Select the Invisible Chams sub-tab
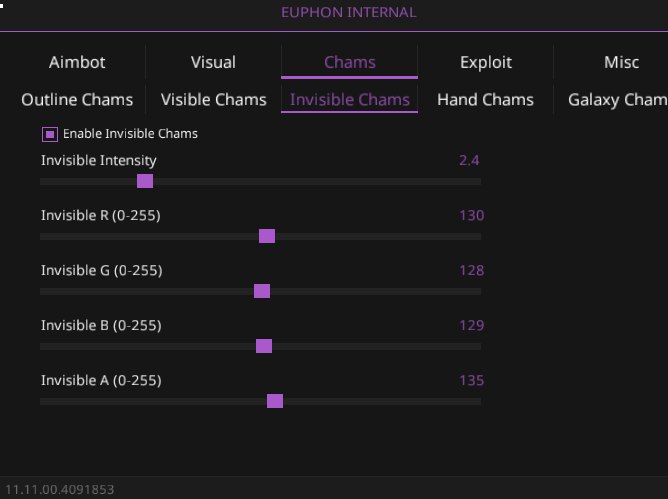Viewport: 668px width, 499px height. click(x=350, y=99)
